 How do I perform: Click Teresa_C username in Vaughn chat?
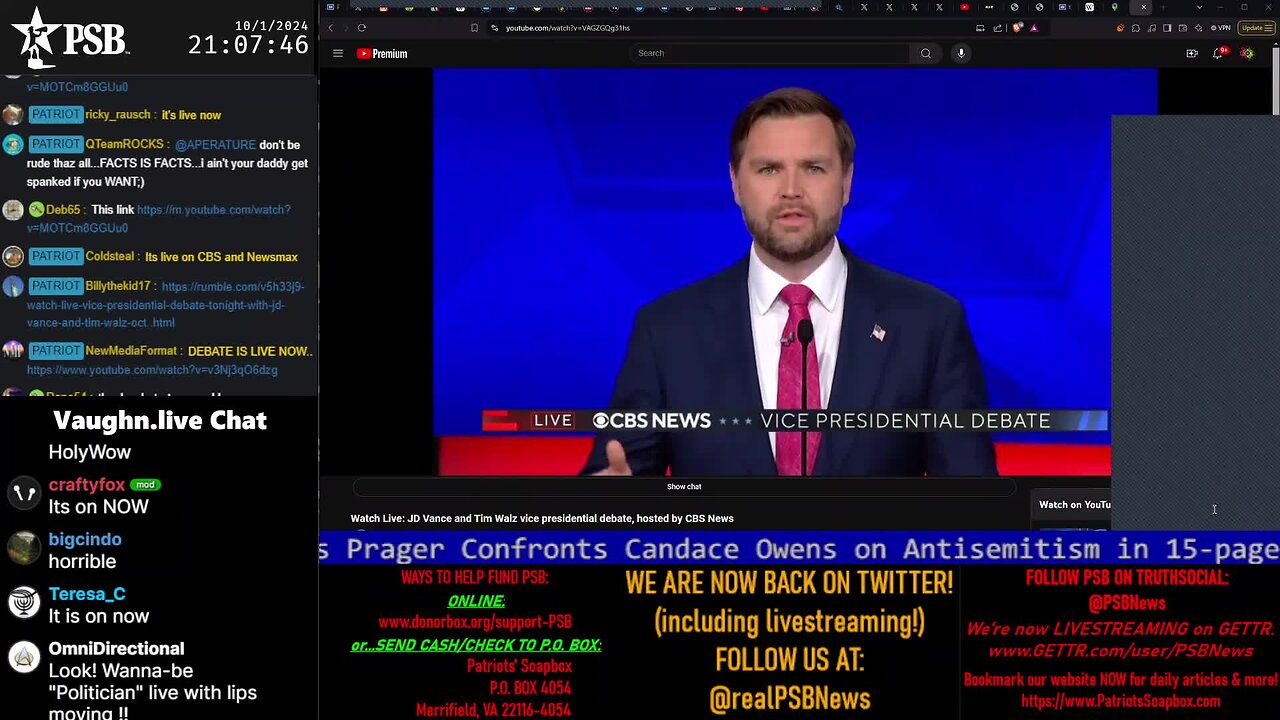coord(87,595)
